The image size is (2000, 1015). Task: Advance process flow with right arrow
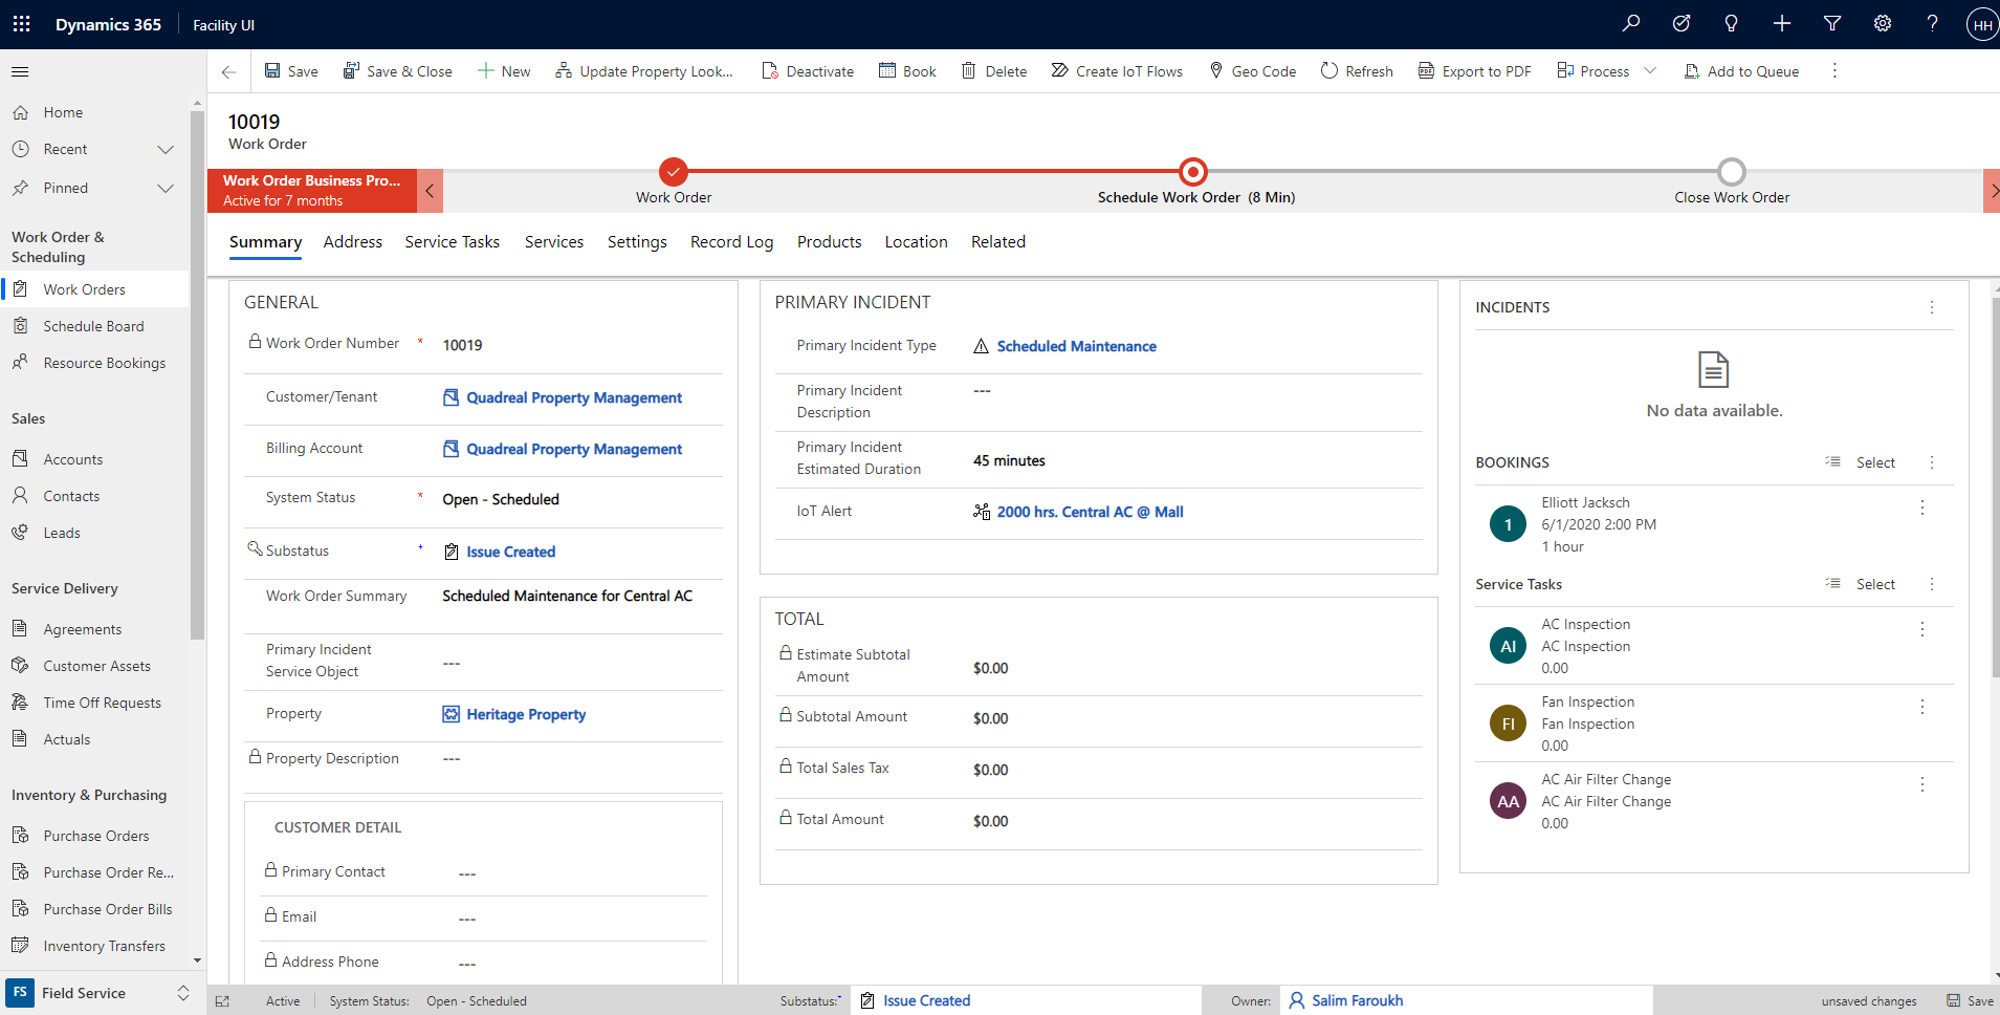point(1992,190)
